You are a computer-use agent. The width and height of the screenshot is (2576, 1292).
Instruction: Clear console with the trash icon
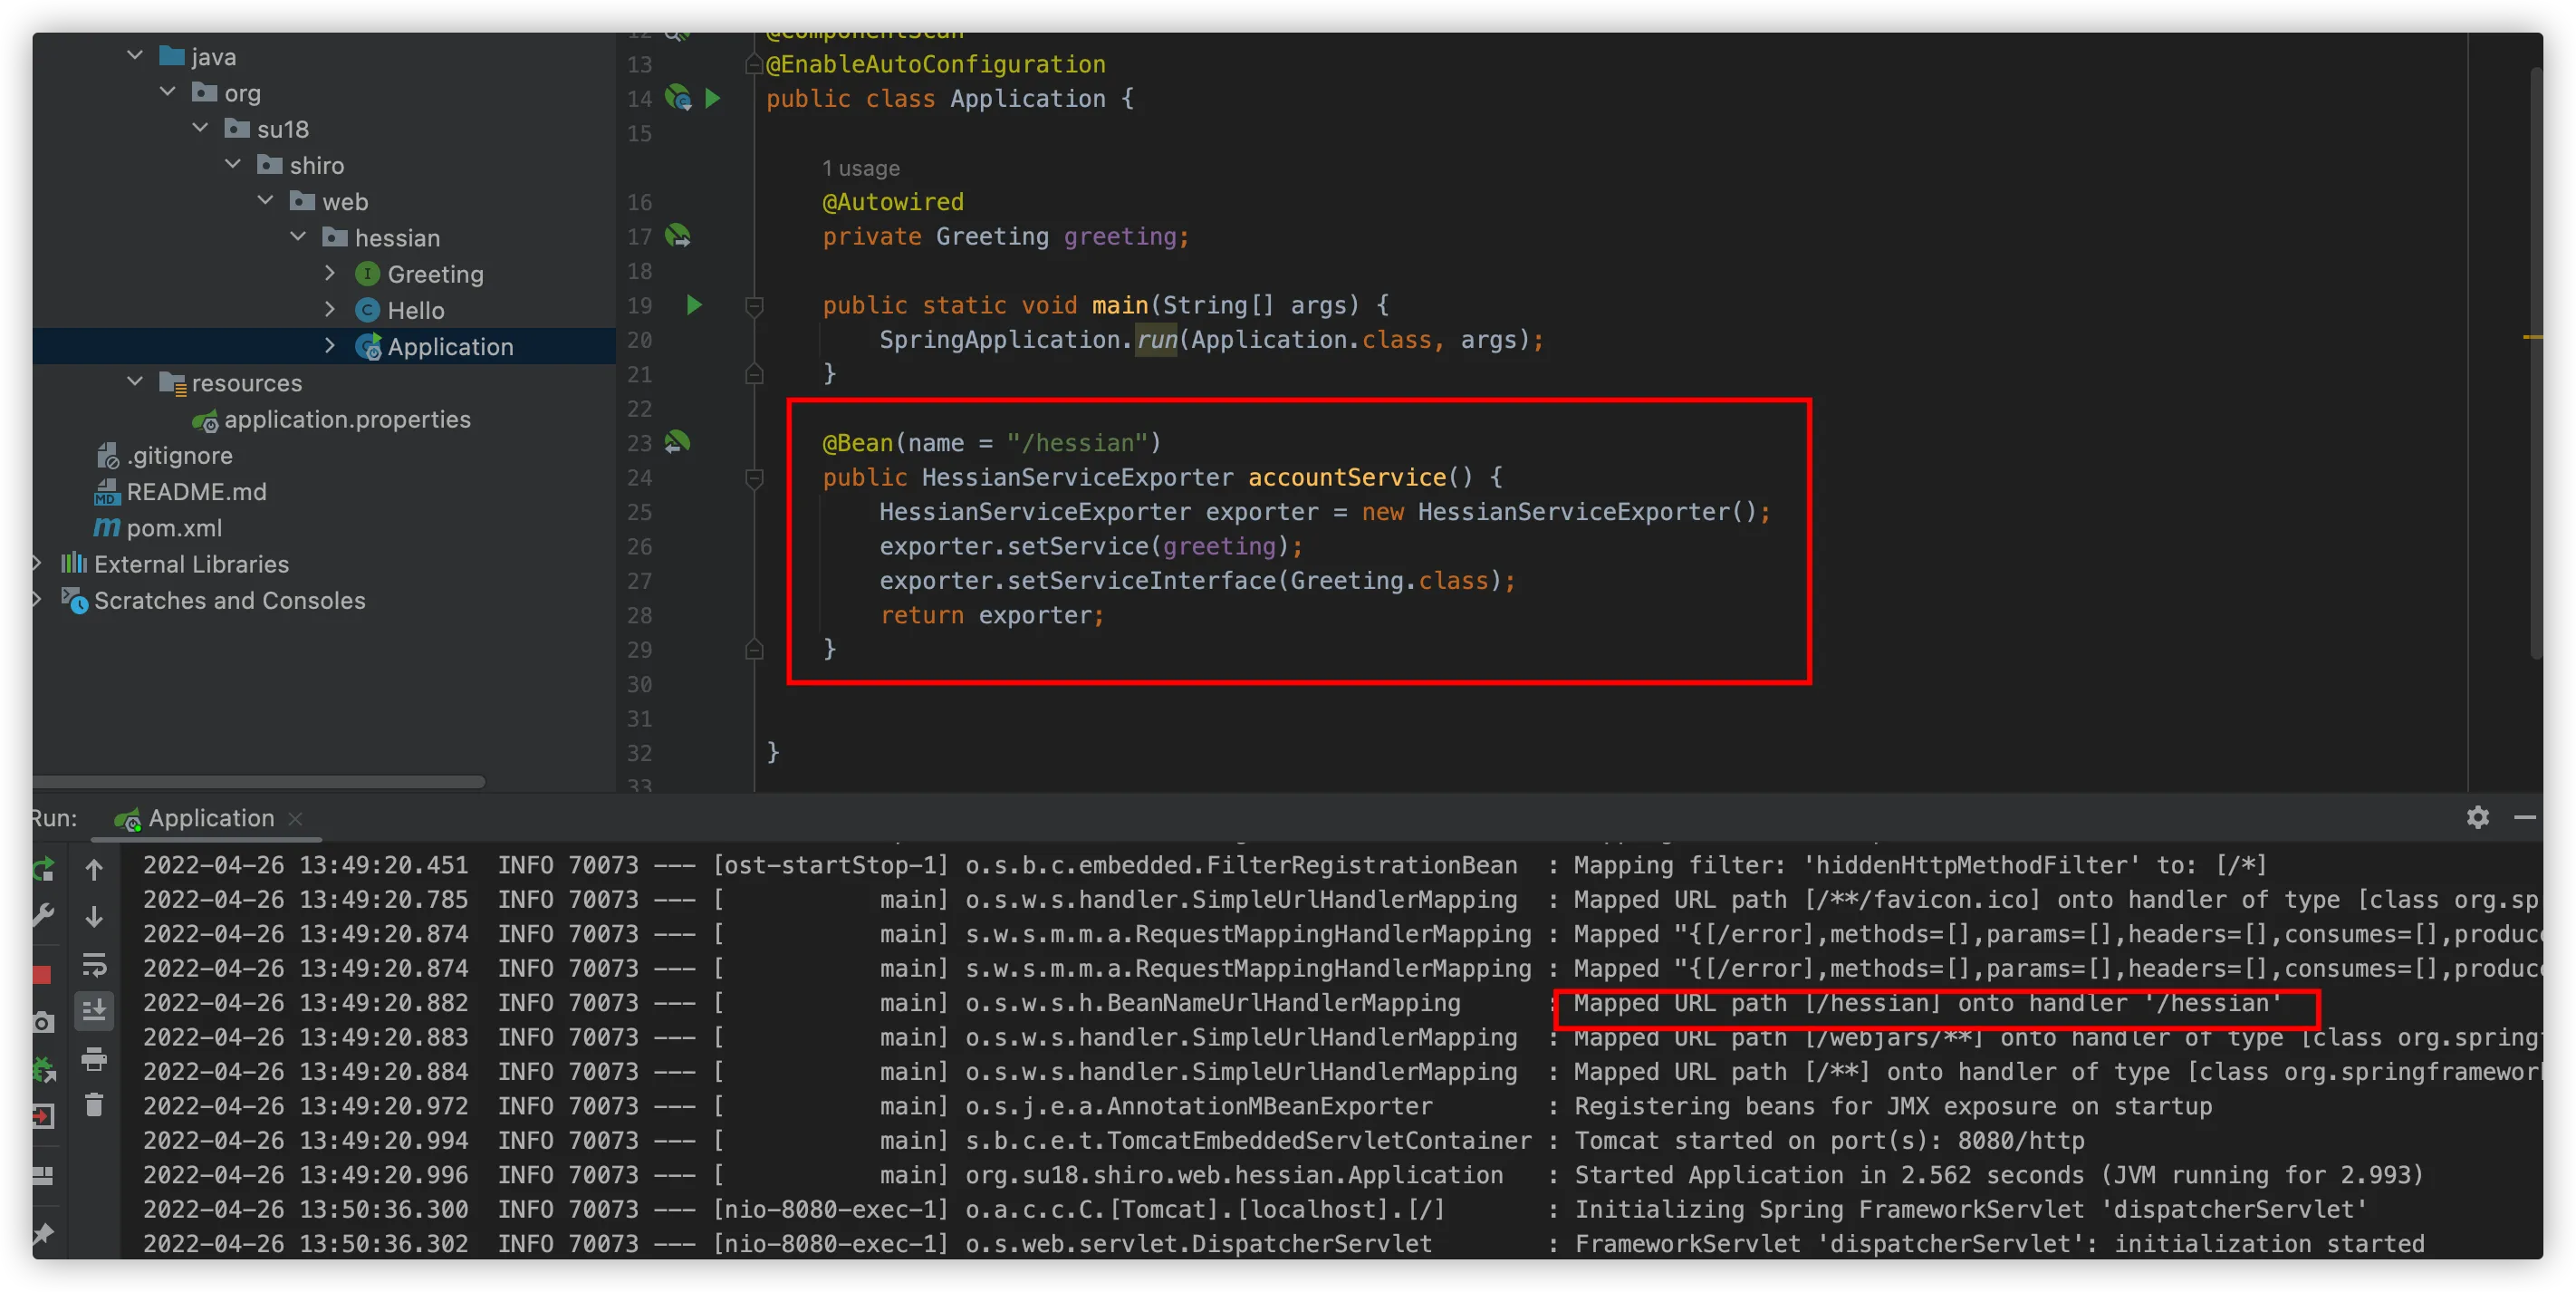[x=94, y=1105]
